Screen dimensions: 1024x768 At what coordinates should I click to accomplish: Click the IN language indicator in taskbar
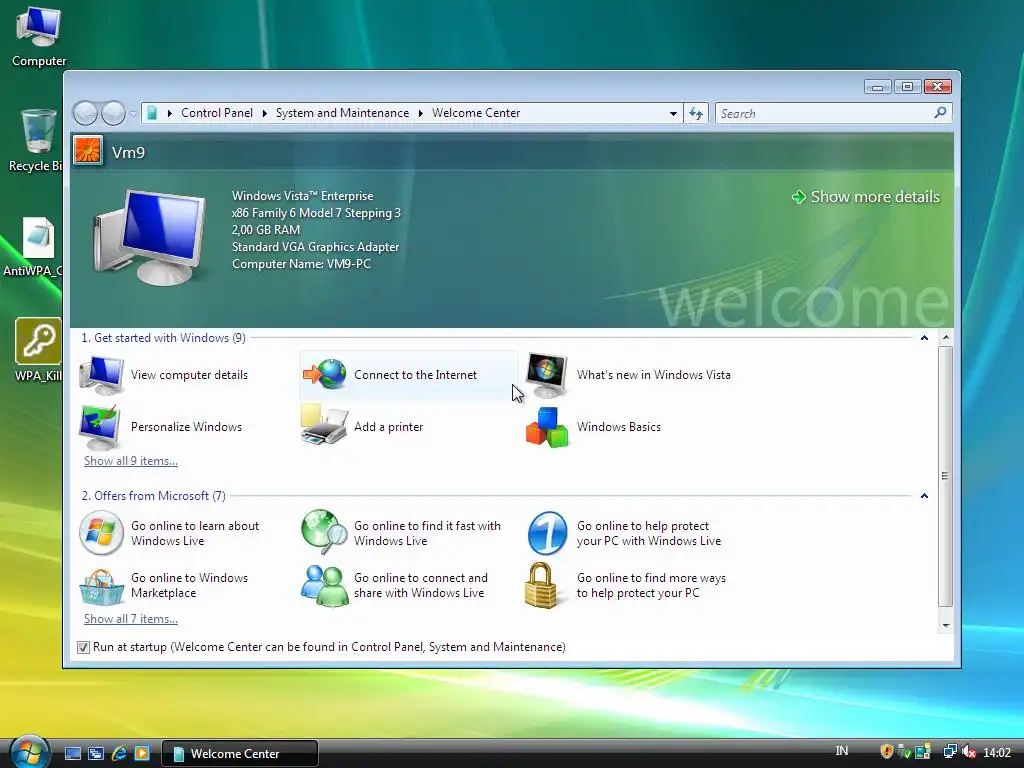click(x=842, y=751)
